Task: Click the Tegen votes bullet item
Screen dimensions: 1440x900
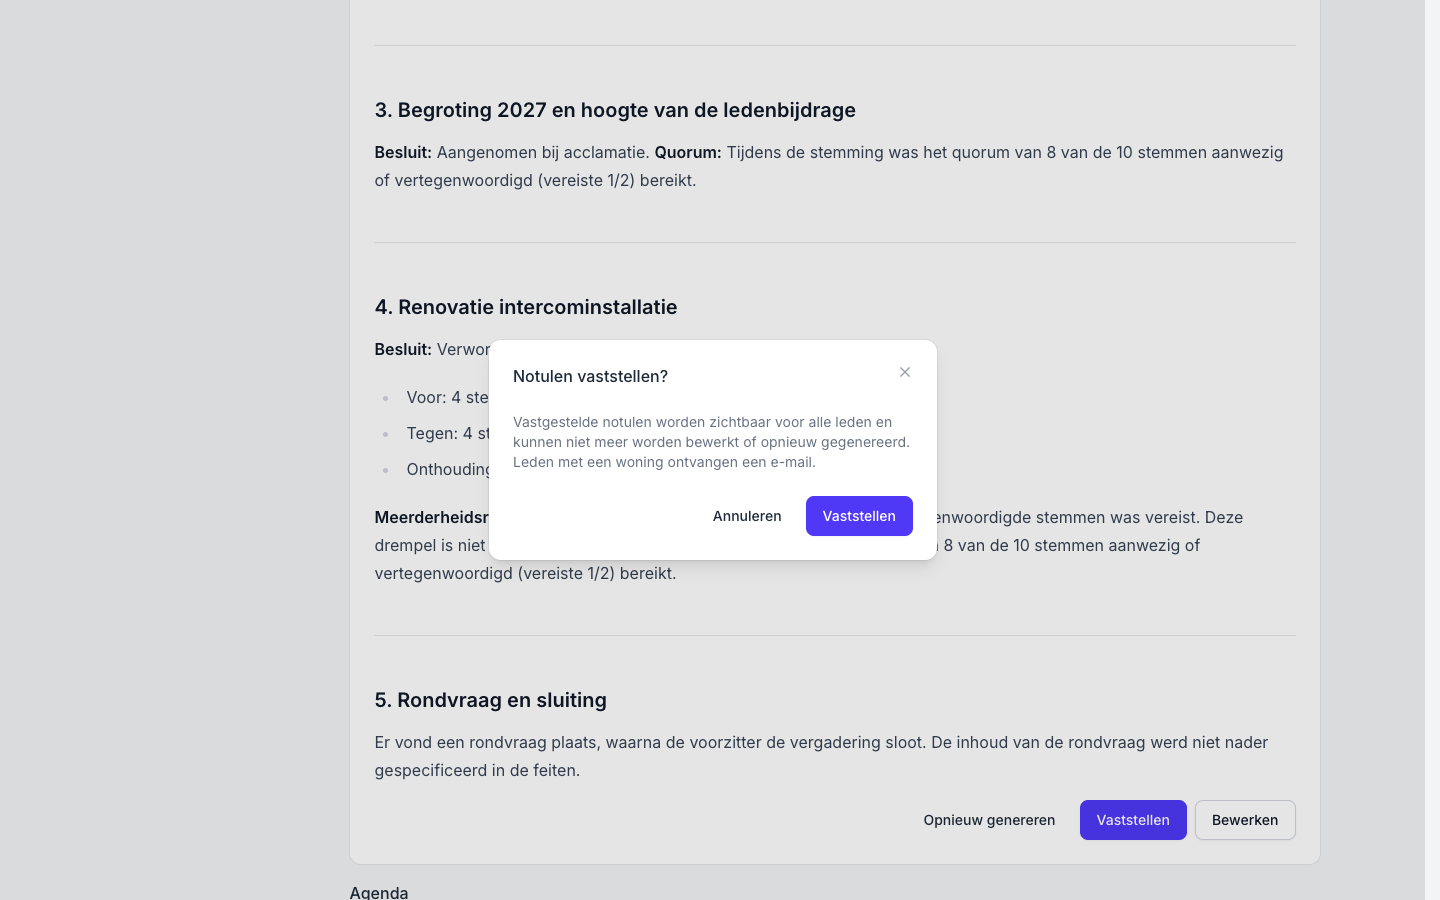Action: (x=447, y=433)
